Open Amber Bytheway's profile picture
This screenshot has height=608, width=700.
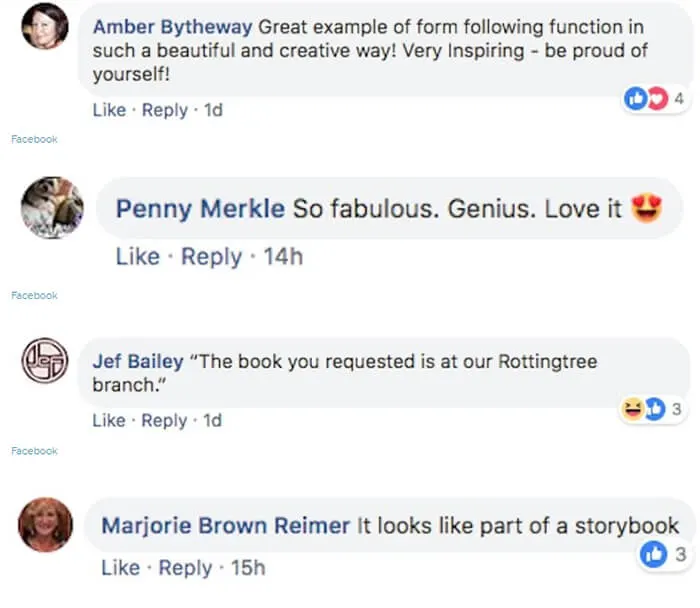[45, 25]
